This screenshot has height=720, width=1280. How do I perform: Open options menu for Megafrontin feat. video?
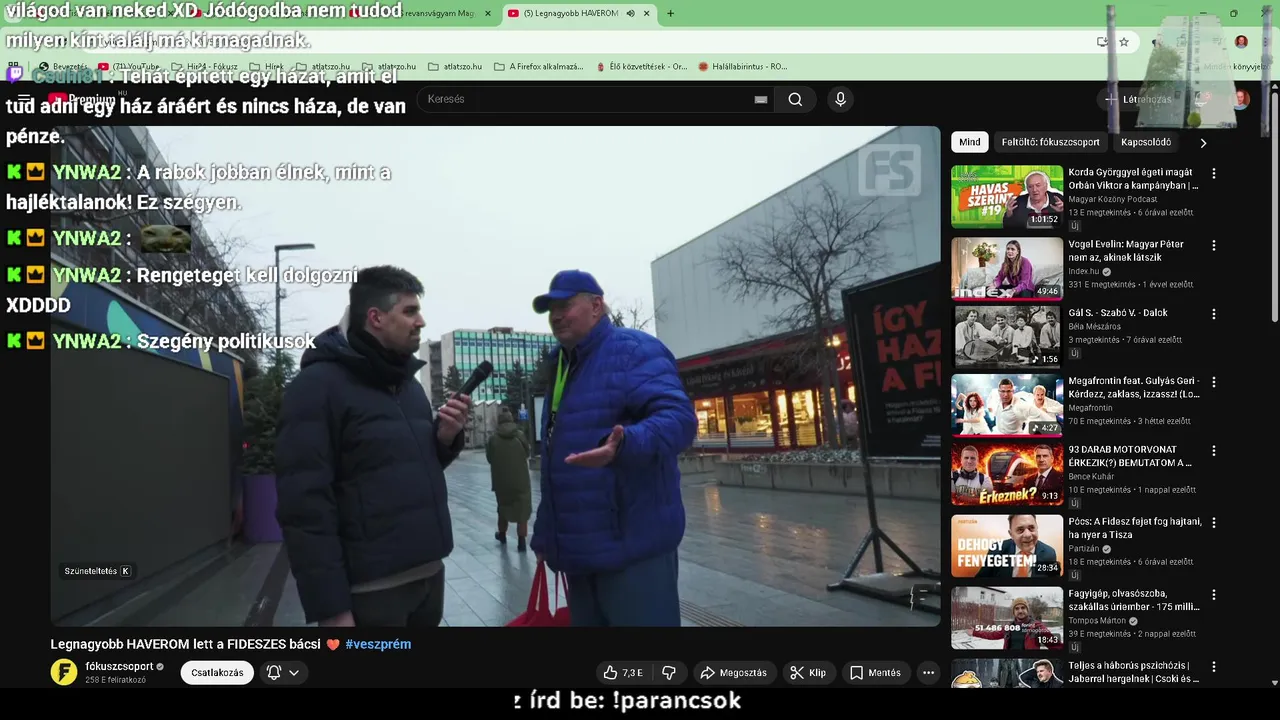click(1214, 382)
